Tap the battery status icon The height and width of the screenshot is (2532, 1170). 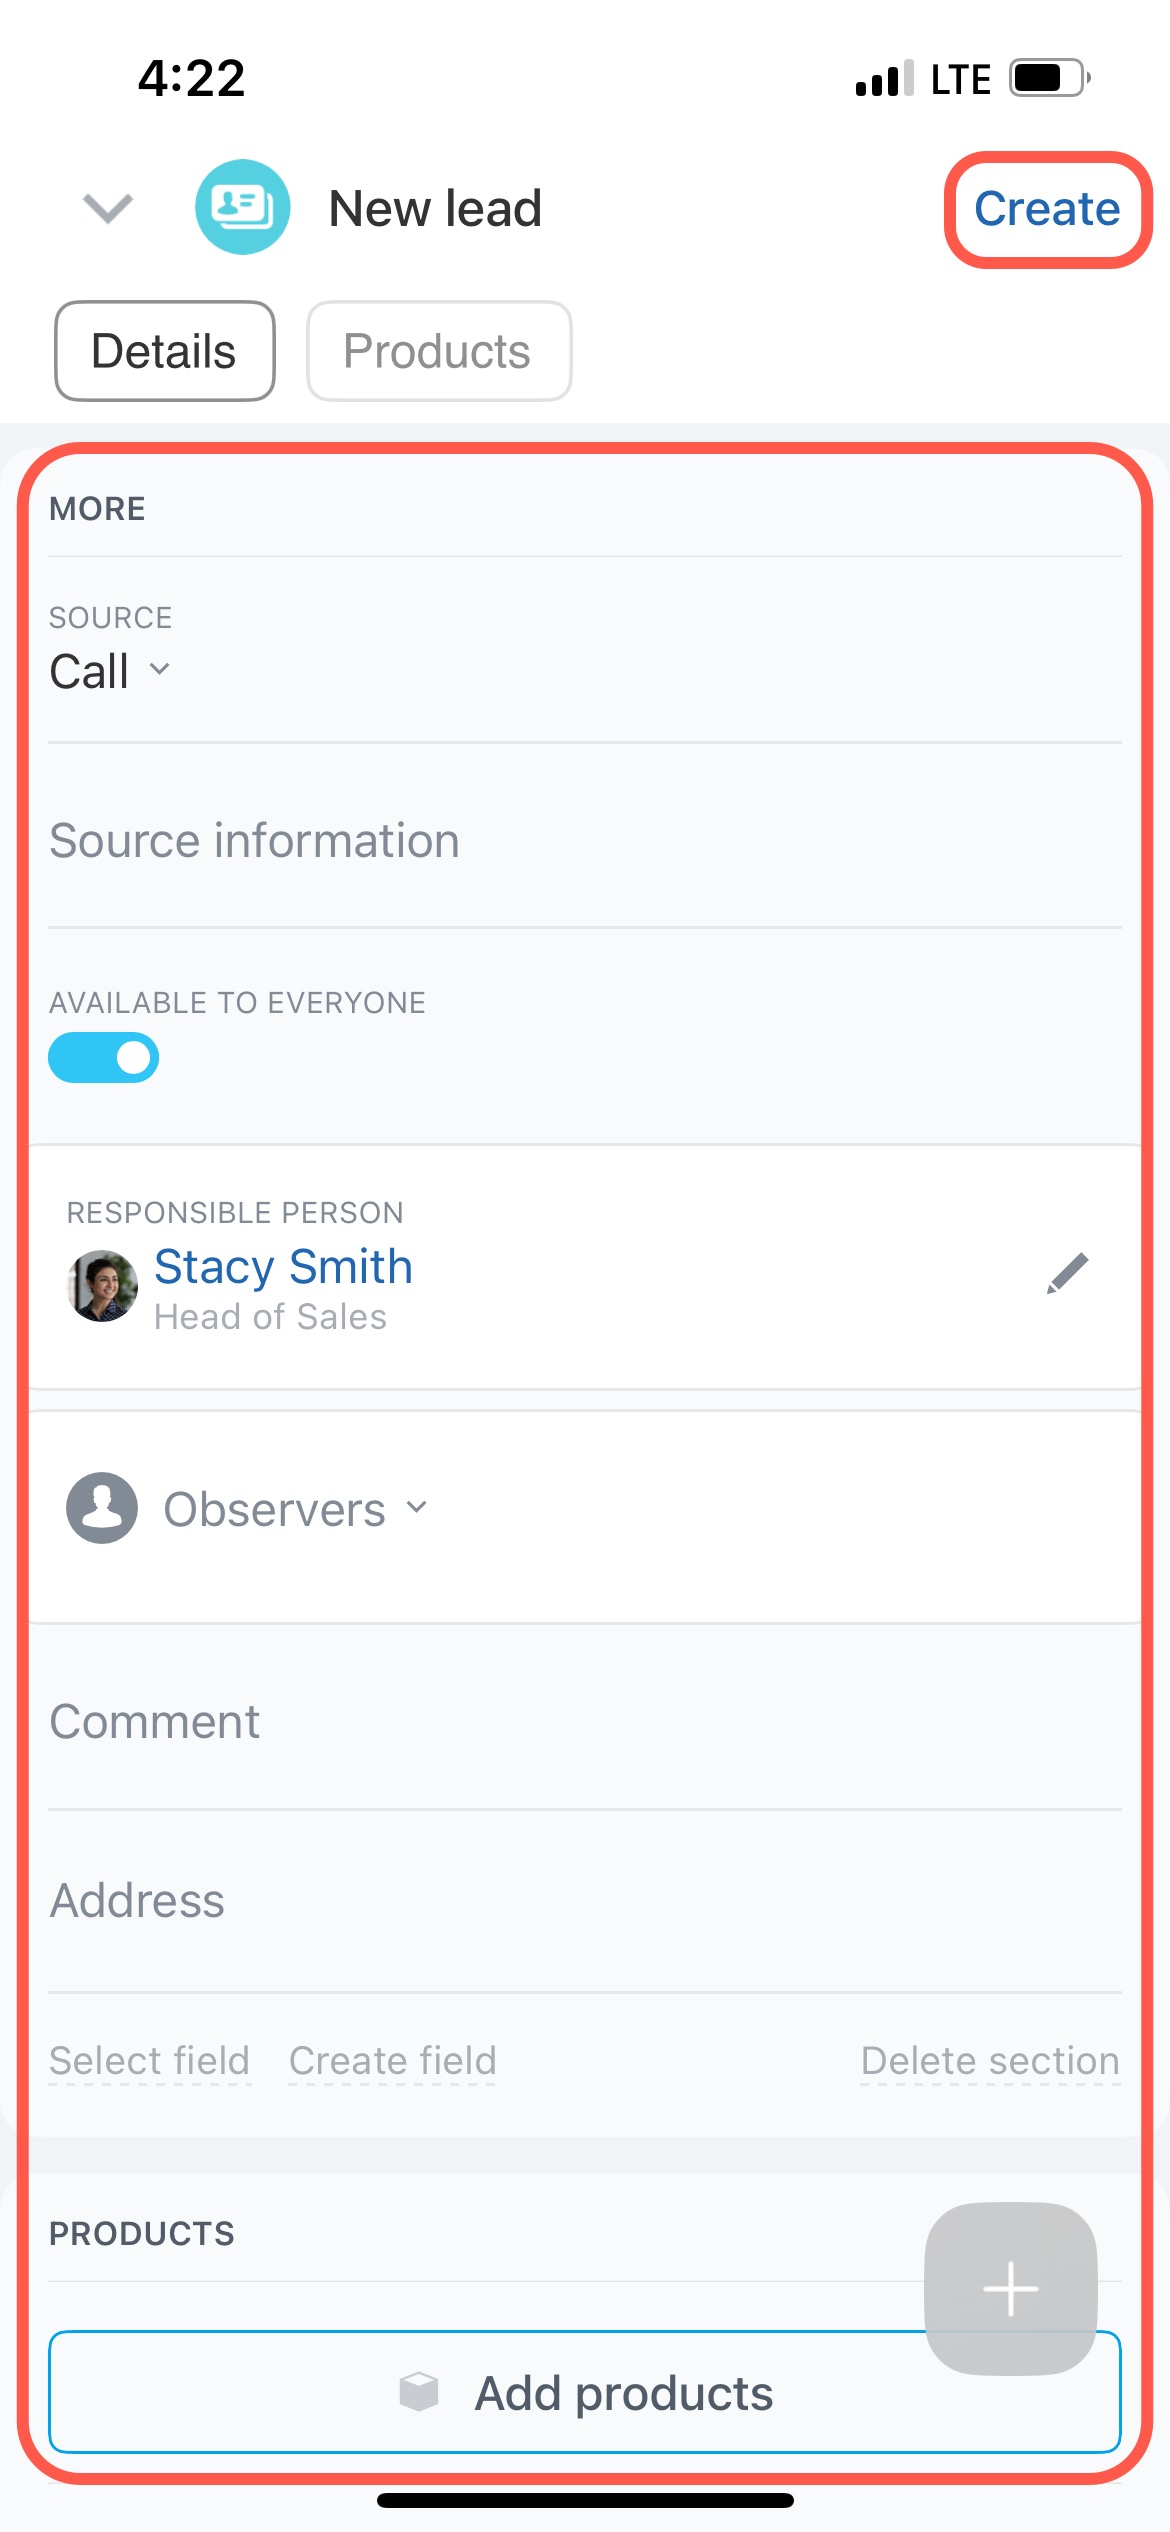click(x=1048, y=78)
